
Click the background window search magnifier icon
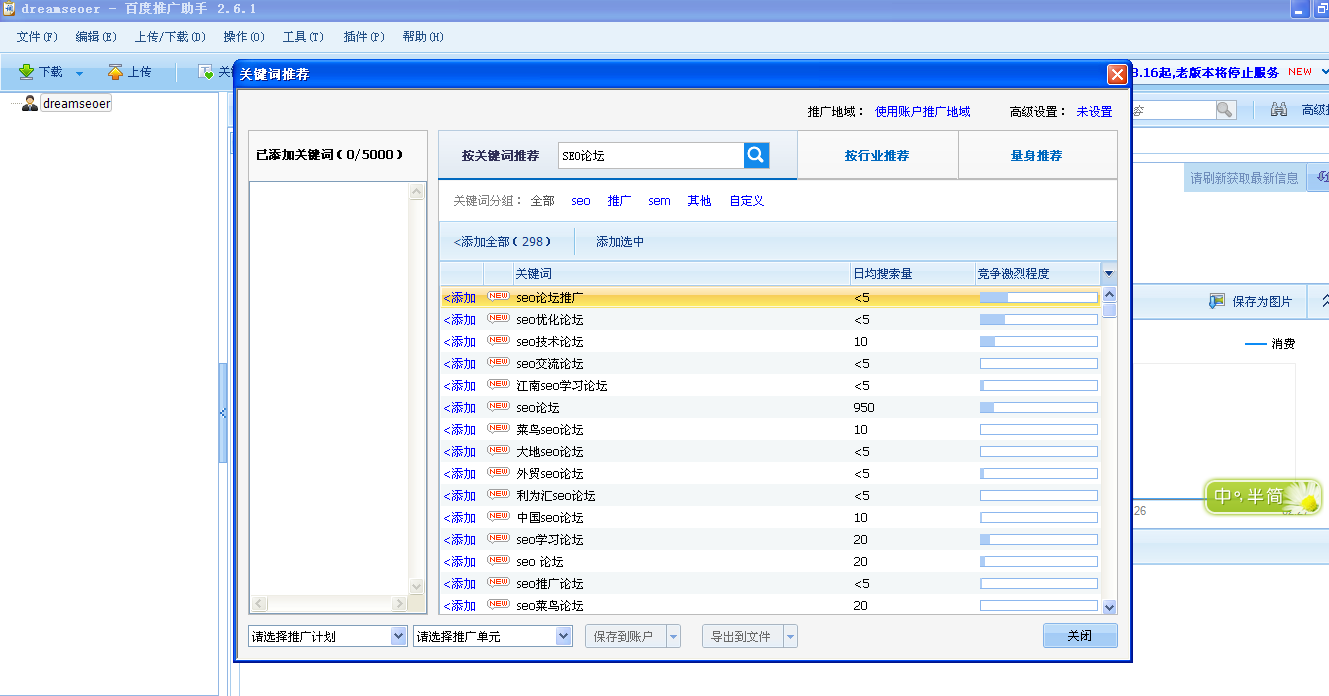1225,110
